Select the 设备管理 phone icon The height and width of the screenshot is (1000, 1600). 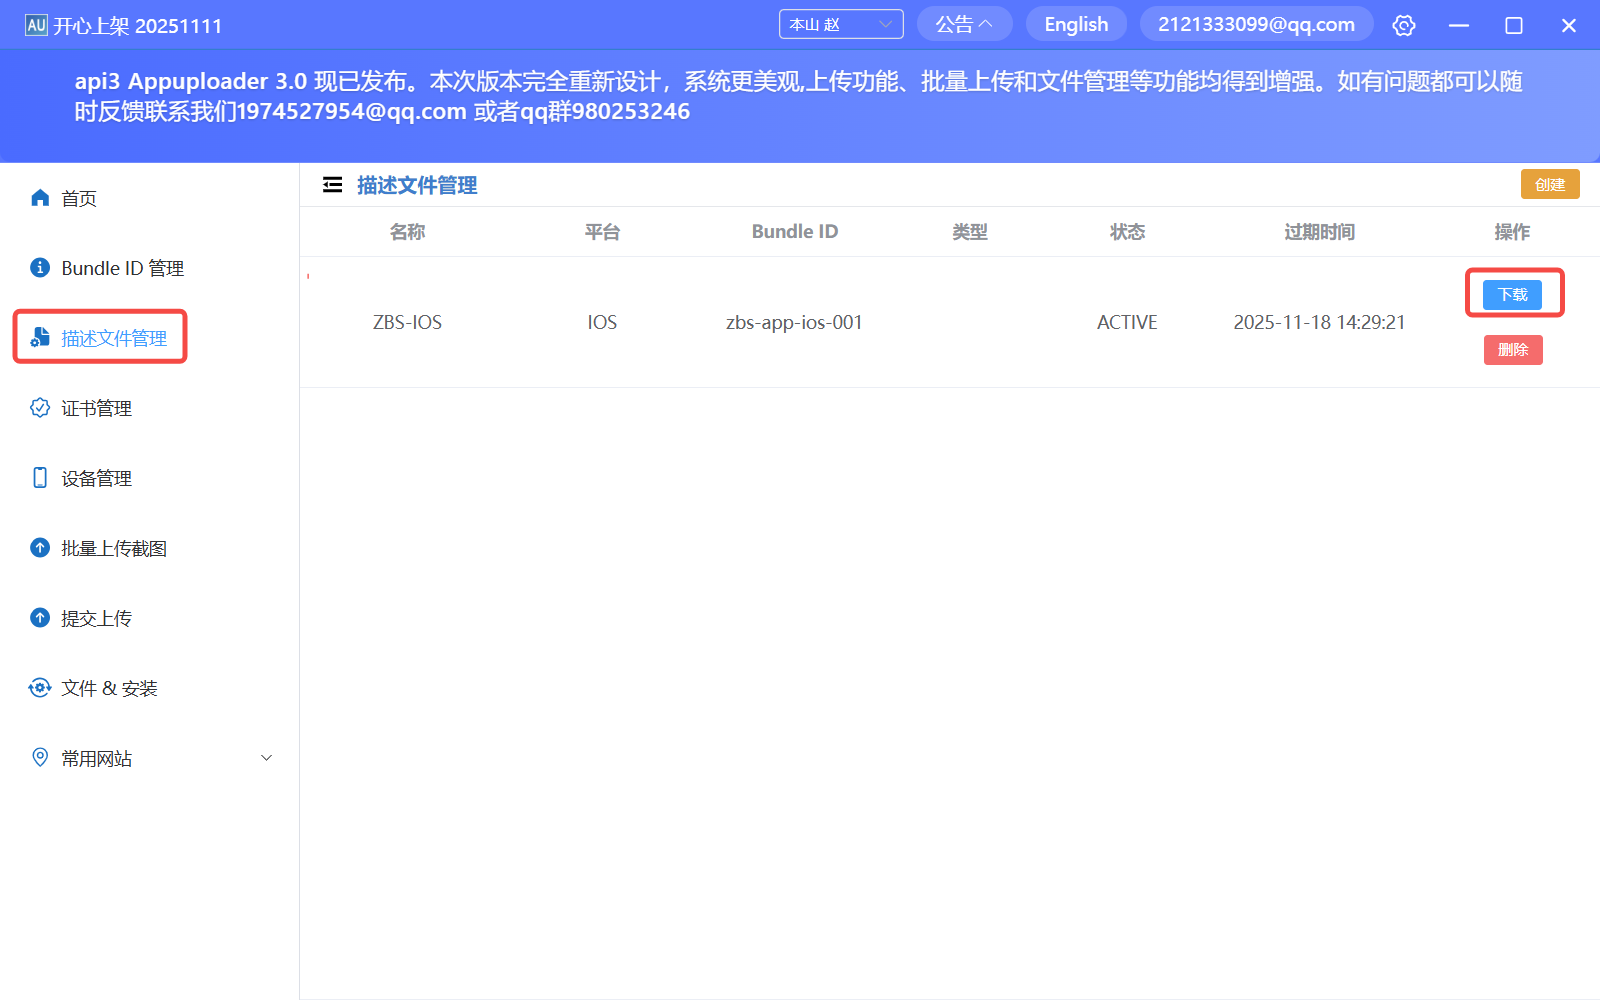pyautogui.click(x=39, y=477)
